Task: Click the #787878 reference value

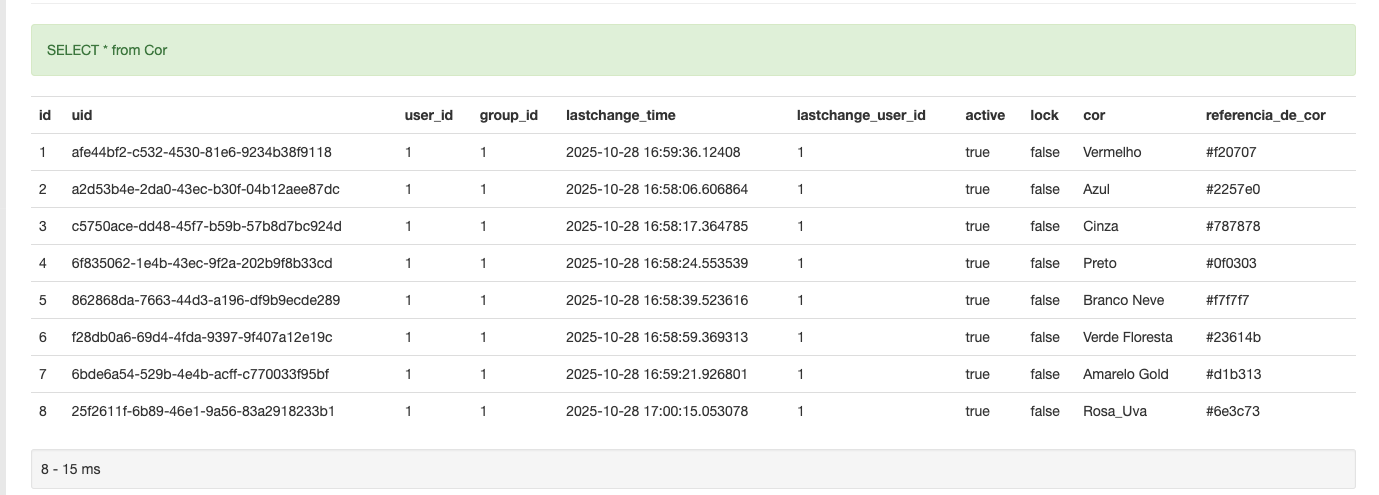Action: point(1233,226)
